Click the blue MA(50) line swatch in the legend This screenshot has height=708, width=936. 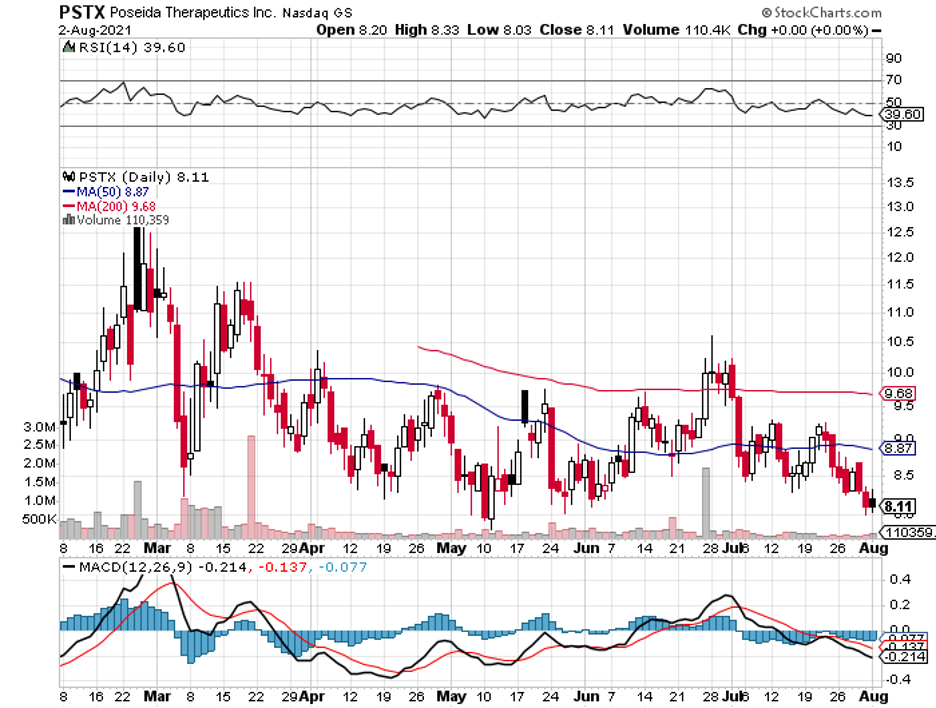coord(68,188)
